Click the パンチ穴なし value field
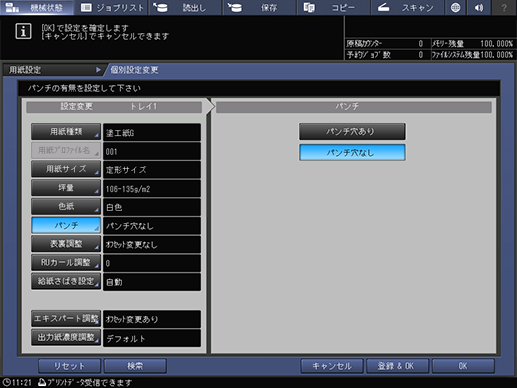 (152, 226)
